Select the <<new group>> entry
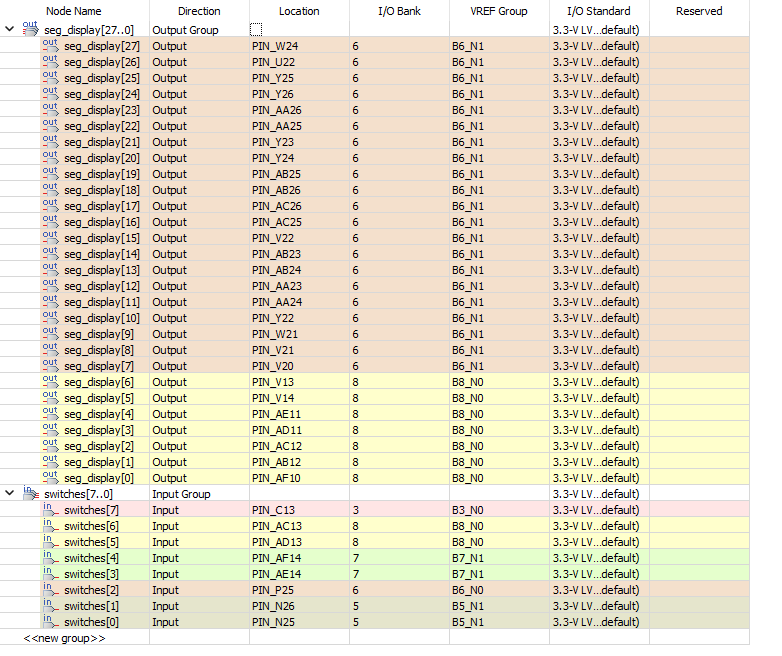Image resolution: width=782 pixels, height=656 pixels. point(65,638)
